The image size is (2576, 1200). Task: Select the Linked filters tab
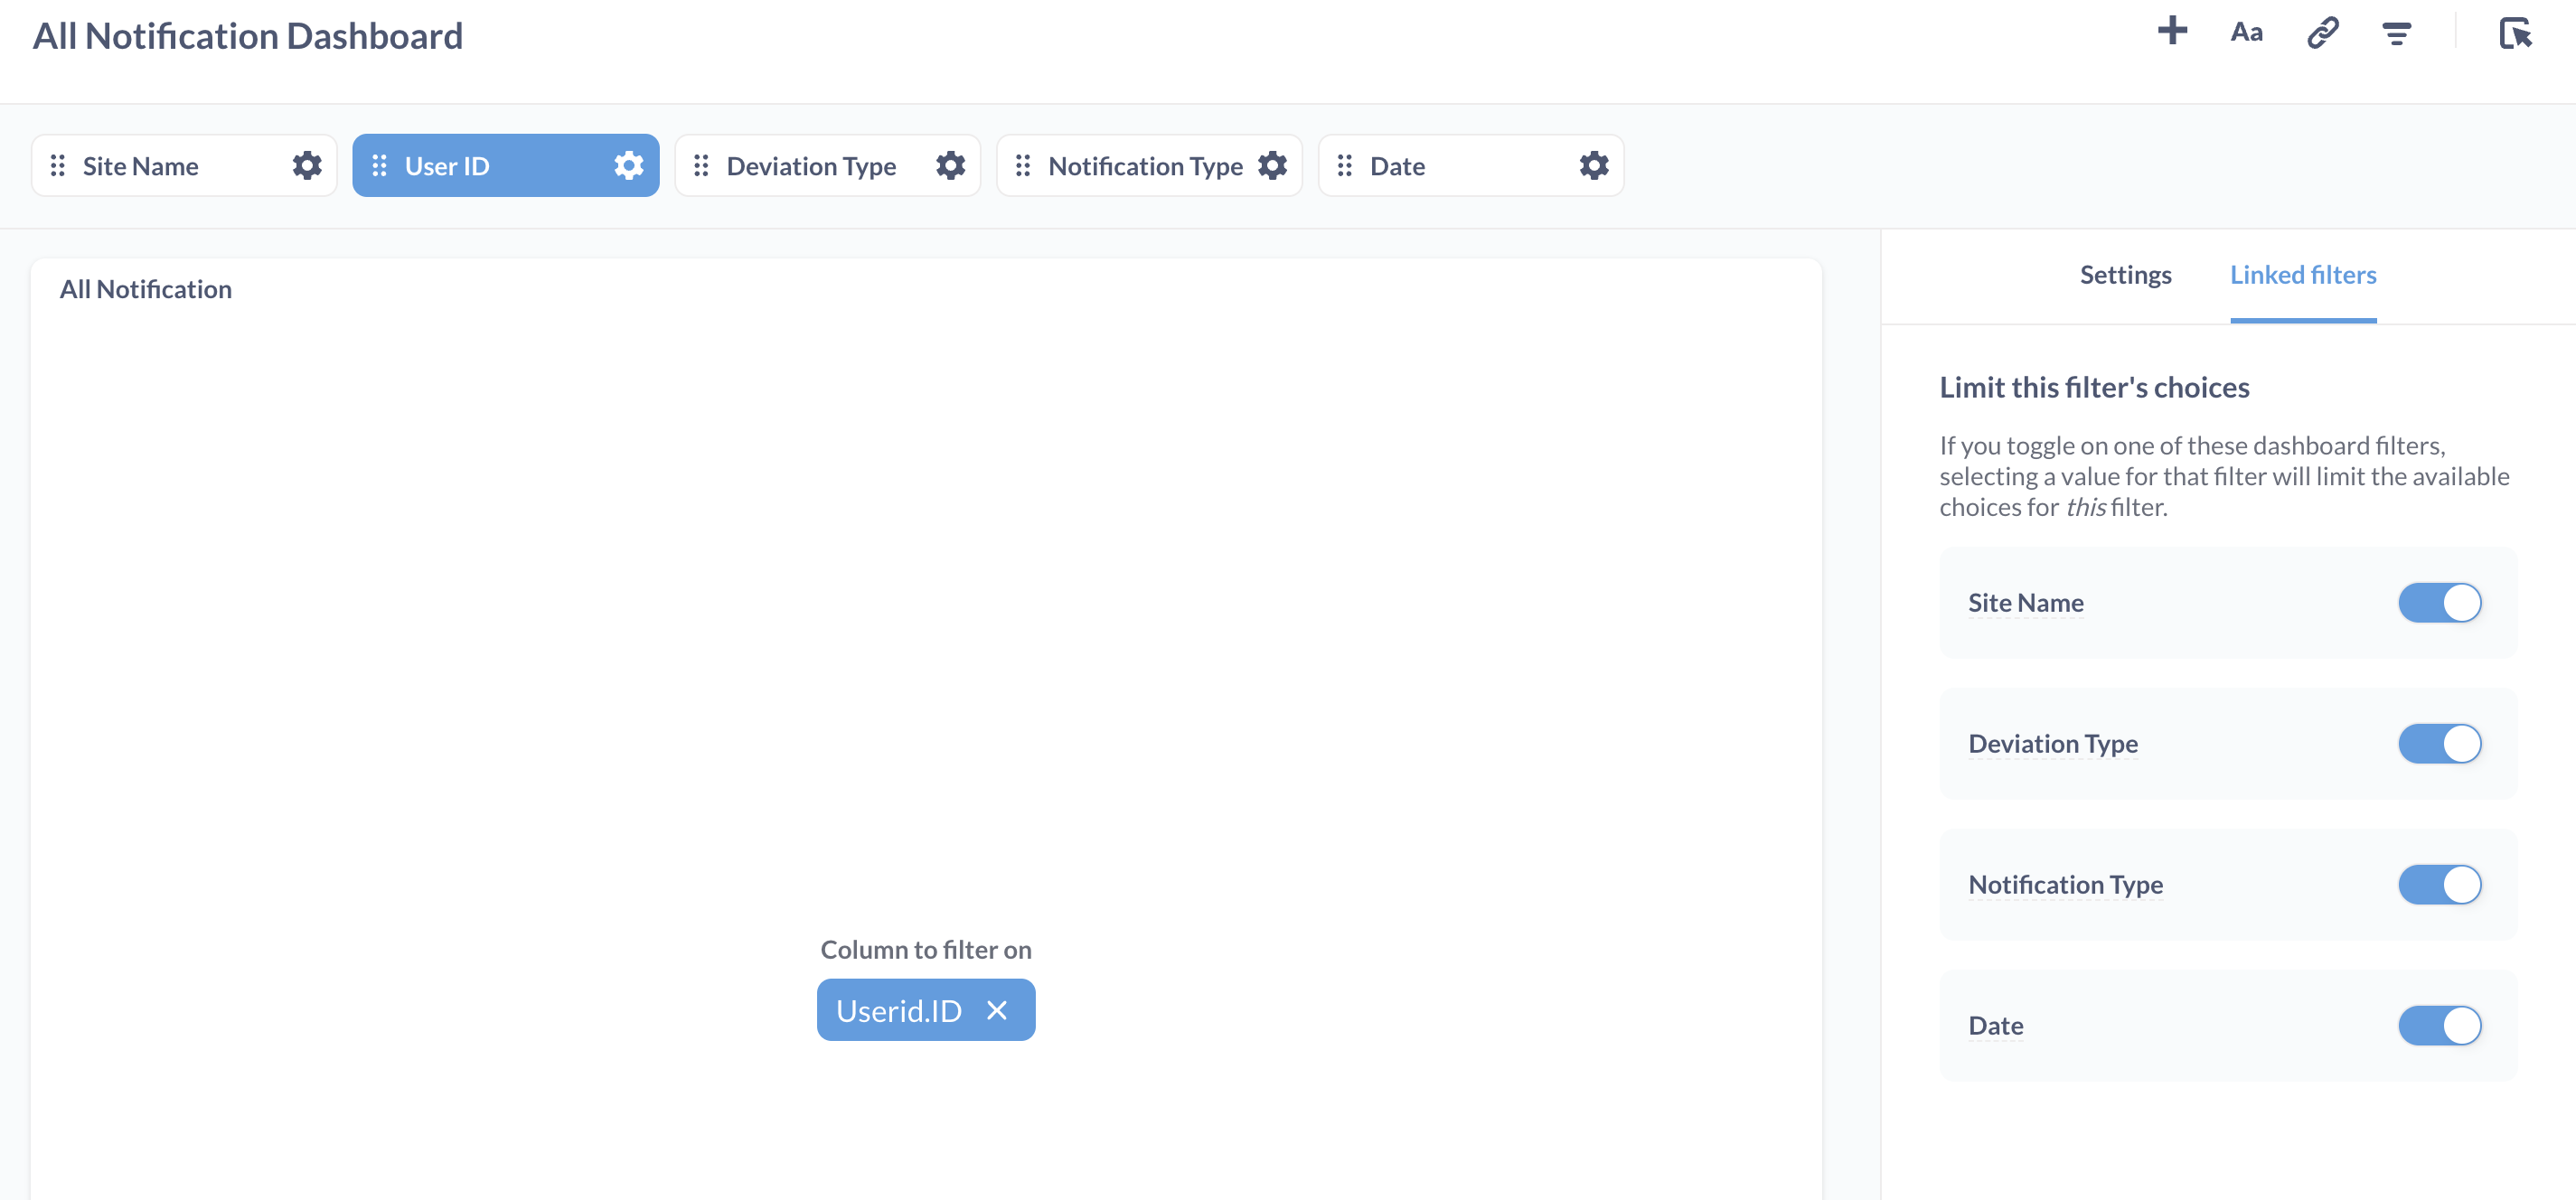click(2303, 274)
